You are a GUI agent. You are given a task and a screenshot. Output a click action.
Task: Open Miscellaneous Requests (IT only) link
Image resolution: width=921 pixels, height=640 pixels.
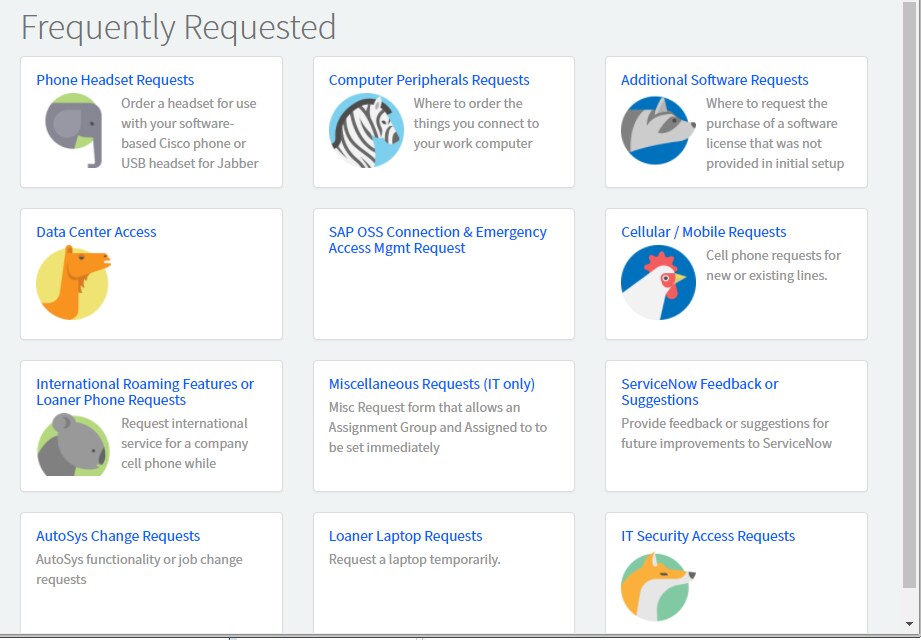coord(432,384)
